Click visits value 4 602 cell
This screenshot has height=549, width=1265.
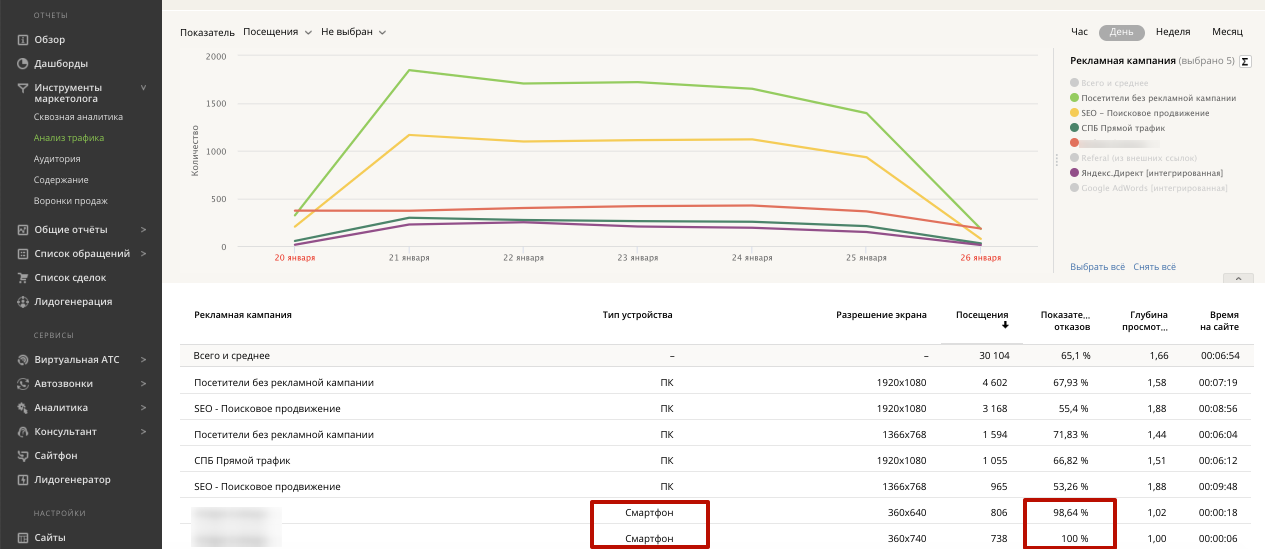pos(995,382)
